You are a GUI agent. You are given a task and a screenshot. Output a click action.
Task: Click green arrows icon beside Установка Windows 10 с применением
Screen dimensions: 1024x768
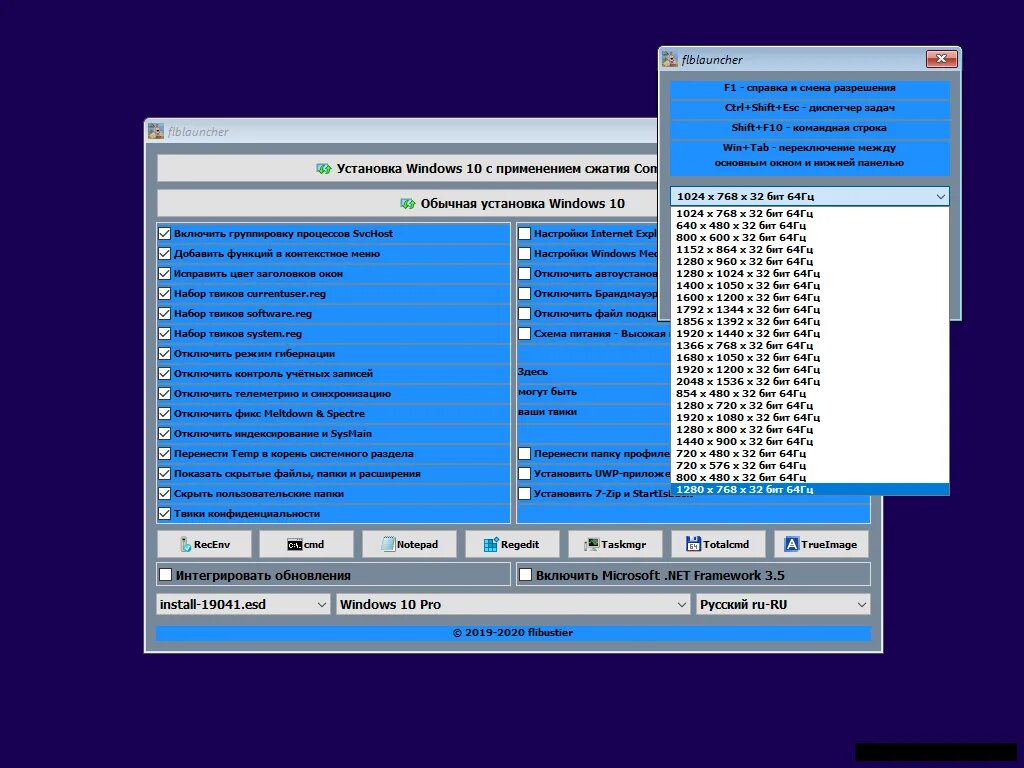tap(324, 168)
